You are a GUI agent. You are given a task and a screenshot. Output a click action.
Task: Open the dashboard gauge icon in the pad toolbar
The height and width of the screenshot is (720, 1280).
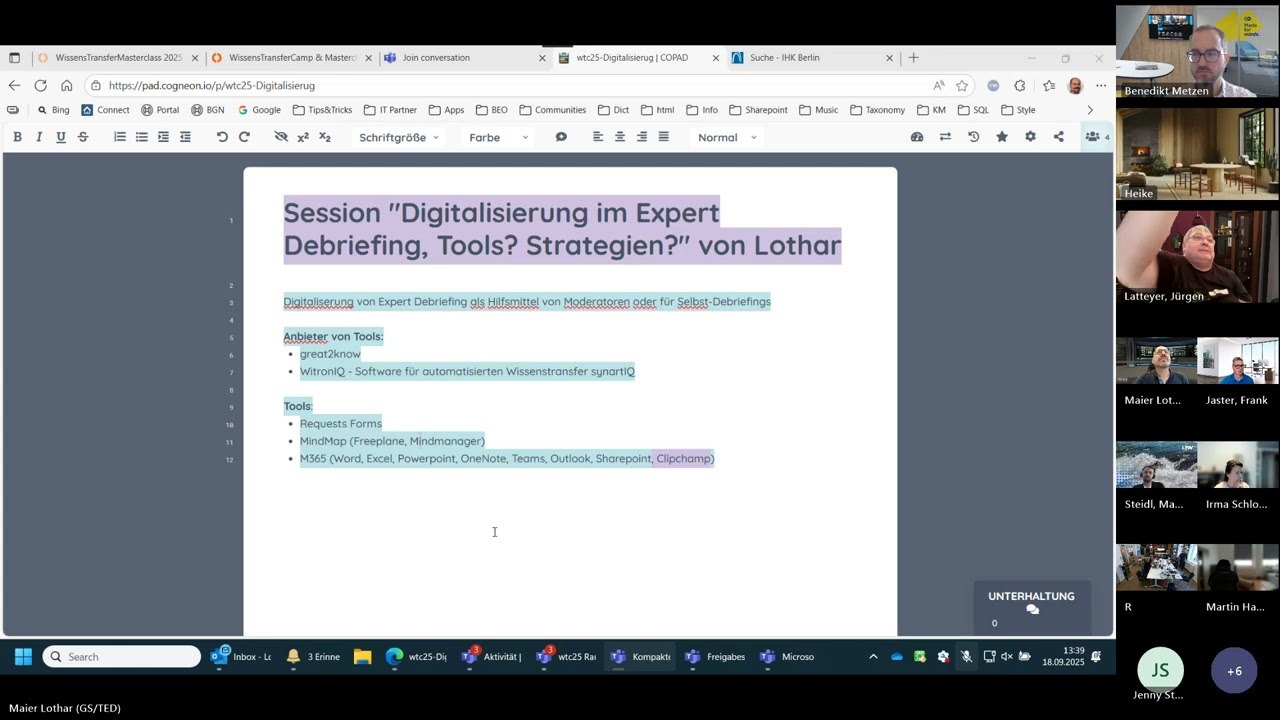point(917,137)
